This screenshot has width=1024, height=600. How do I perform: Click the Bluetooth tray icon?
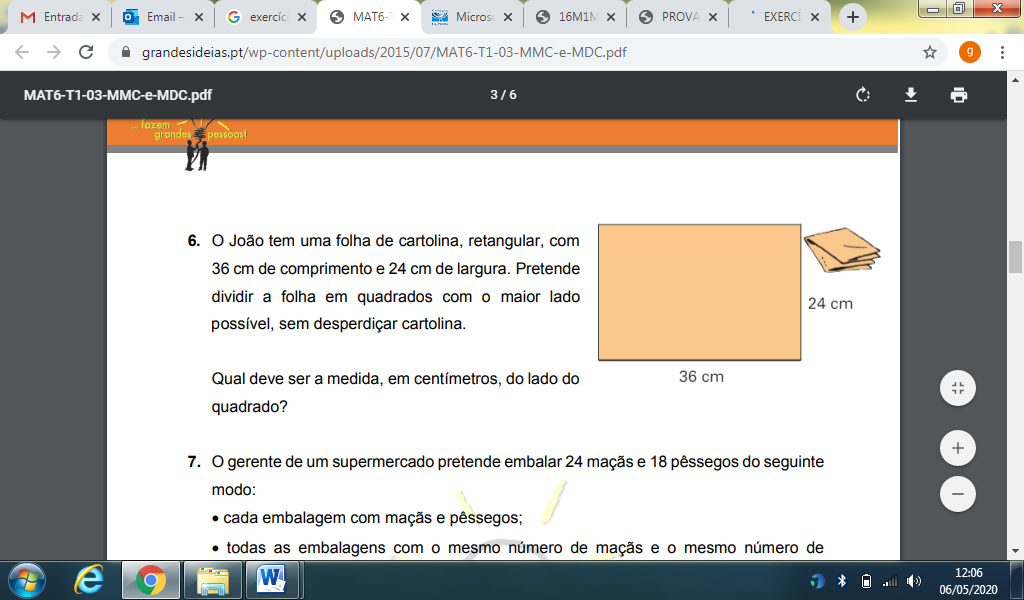(x=842, y=580)
